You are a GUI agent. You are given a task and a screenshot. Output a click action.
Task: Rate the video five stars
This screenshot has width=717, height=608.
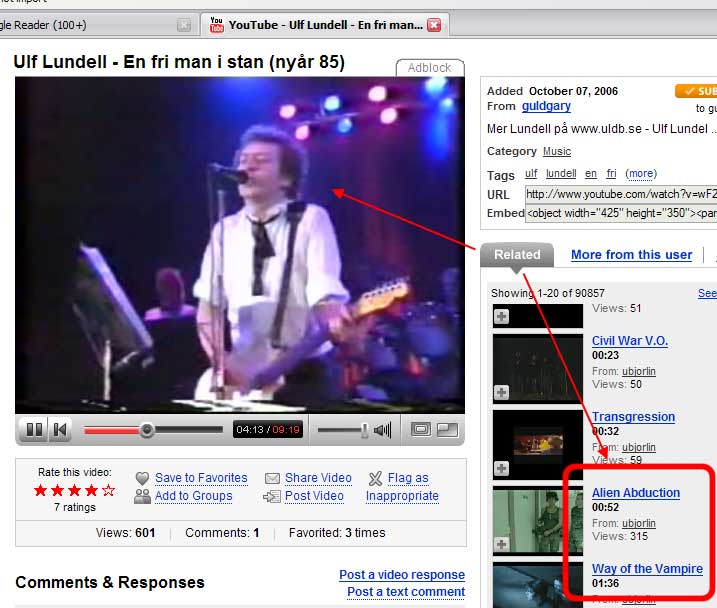(x=108, y=491)
